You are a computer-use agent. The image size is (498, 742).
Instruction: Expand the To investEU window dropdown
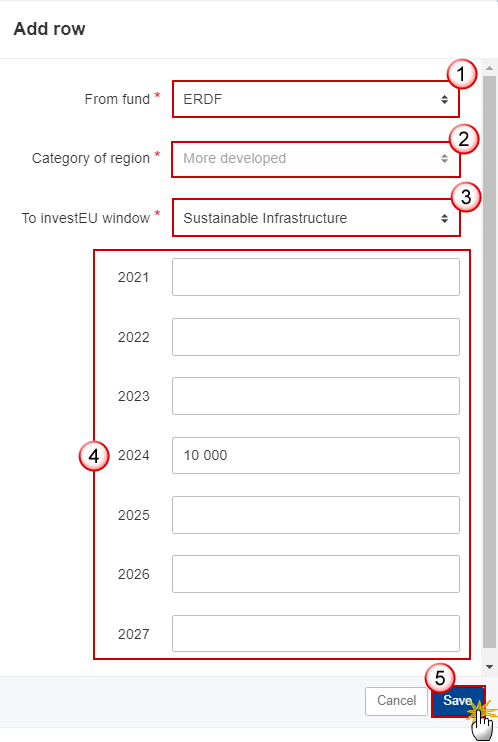click(x=316, y=218)
